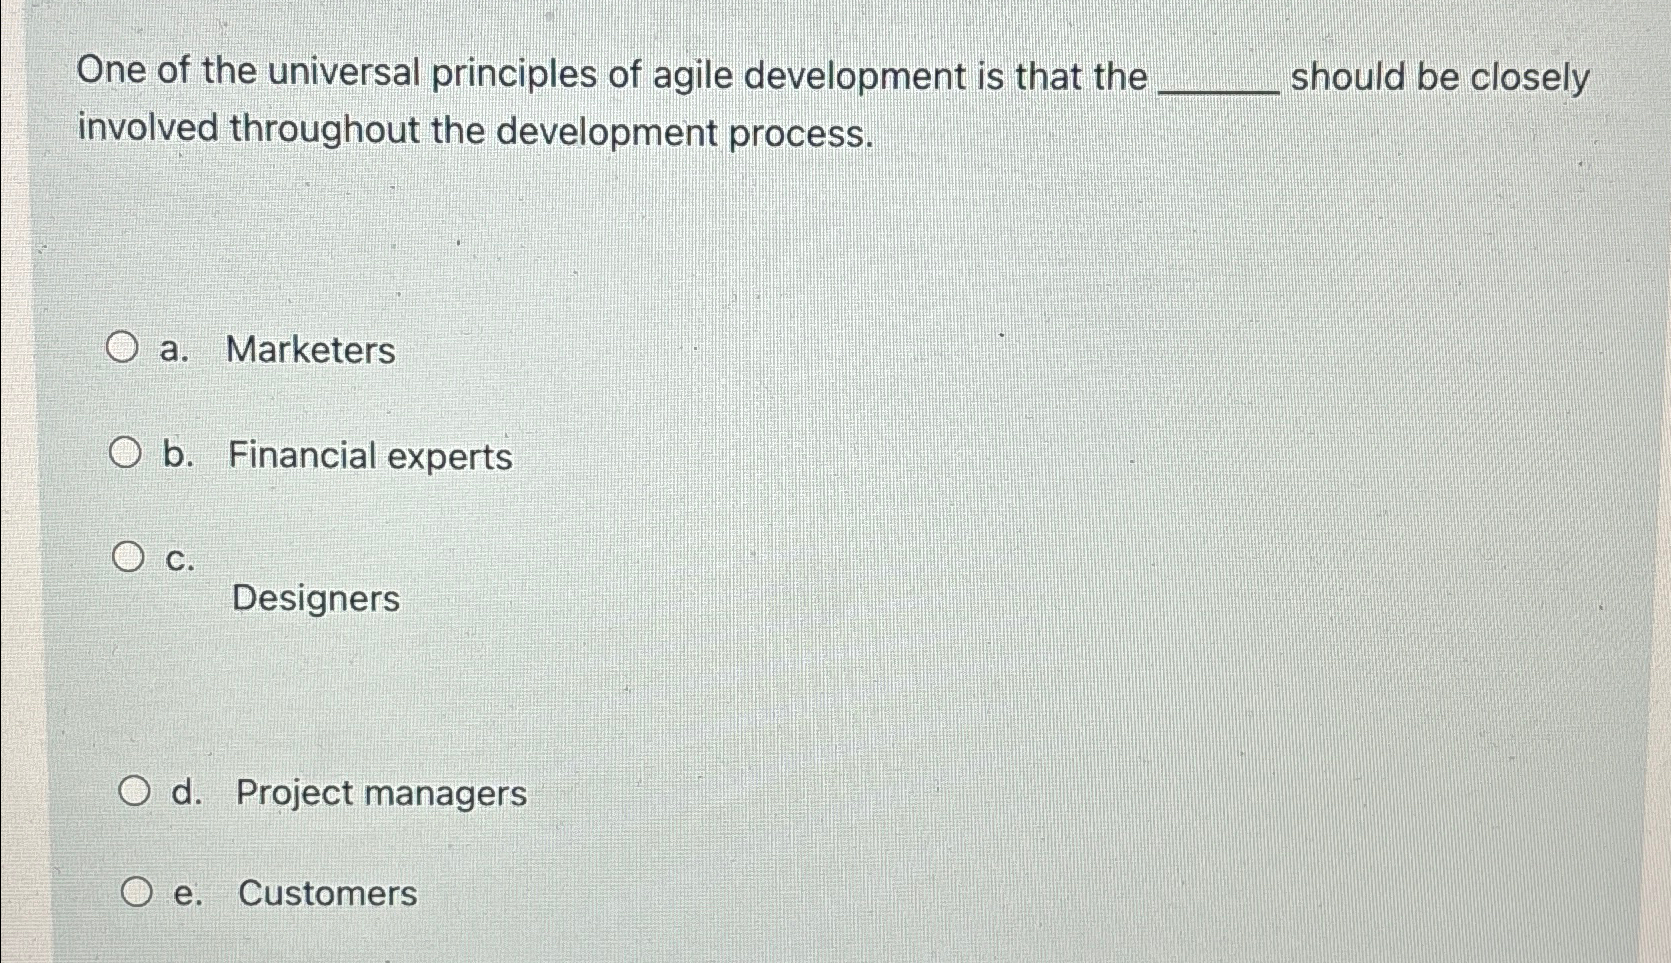Click the option letter a label
The image size is (1671, 963).
(176, 350)
